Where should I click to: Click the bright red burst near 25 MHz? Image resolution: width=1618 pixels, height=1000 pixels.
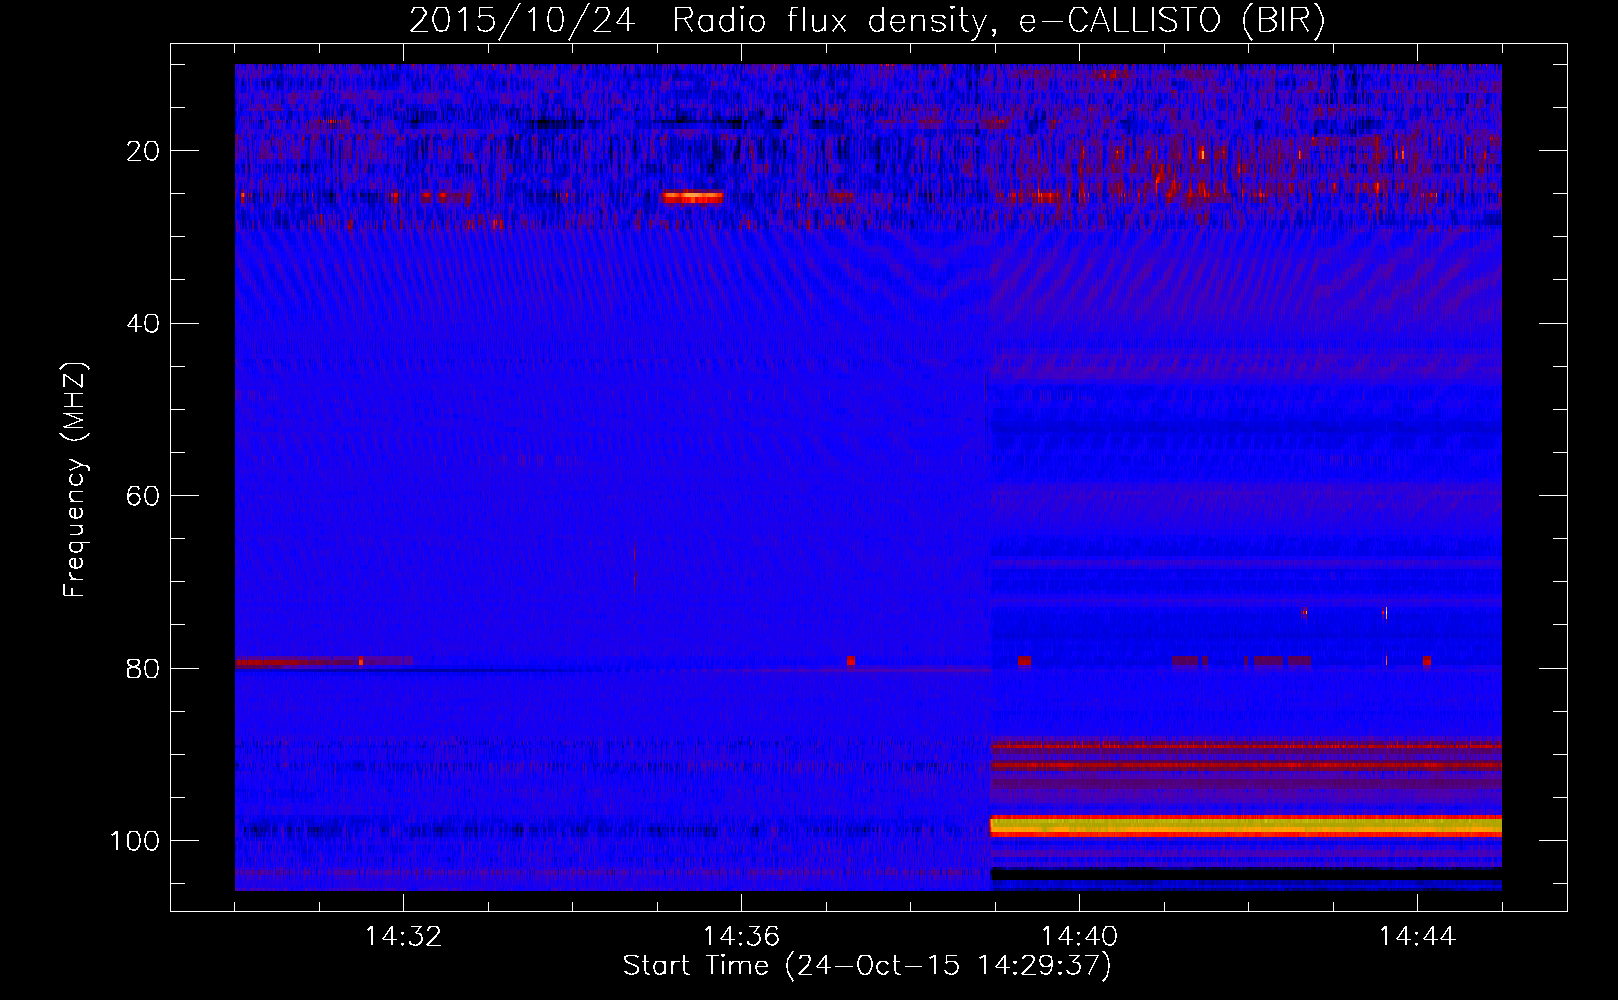pos(693,198)
